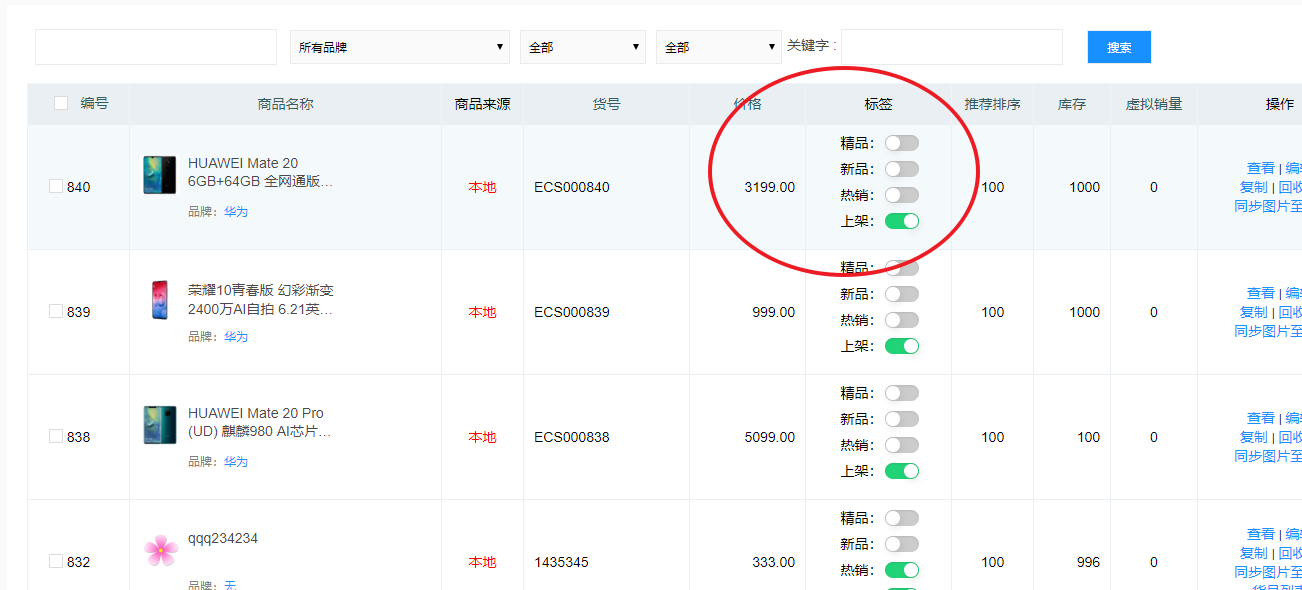The image size is (1302, 590).
Task: Click 复制 link for product 839
Action: (x=1253, y=312)
